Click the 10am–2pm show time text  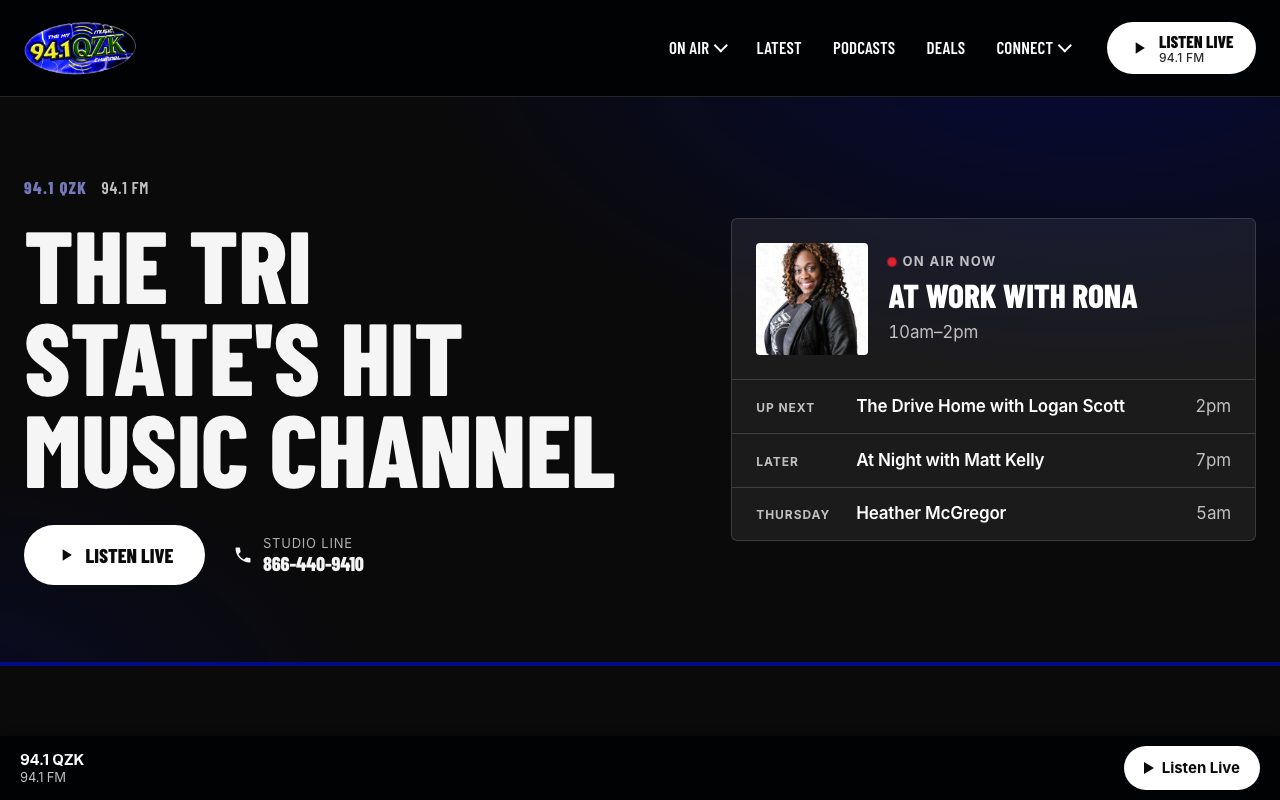[x=933, y=332]
